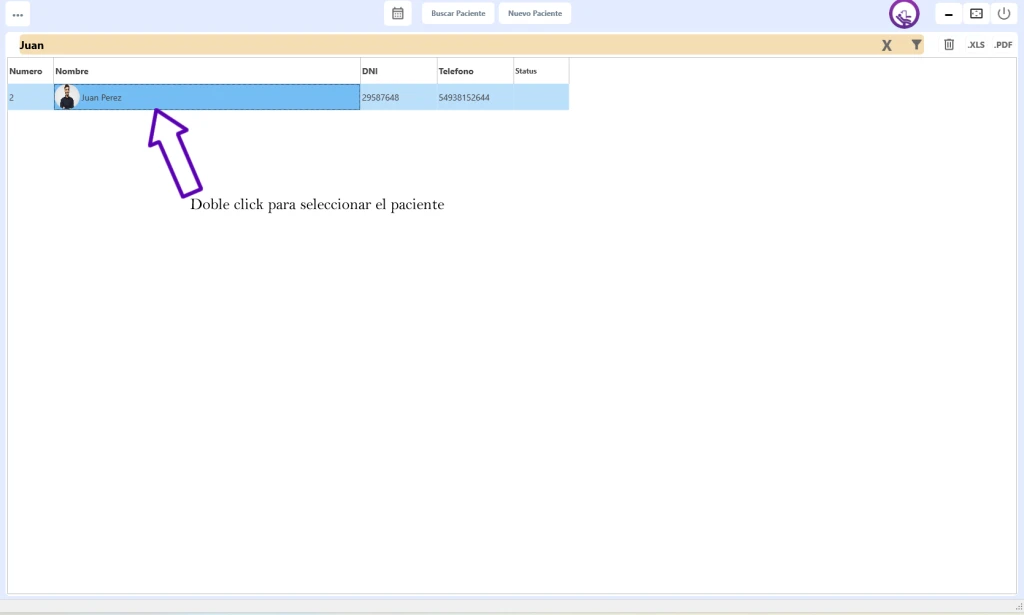Click the dental chair icon

pos(904,14)
